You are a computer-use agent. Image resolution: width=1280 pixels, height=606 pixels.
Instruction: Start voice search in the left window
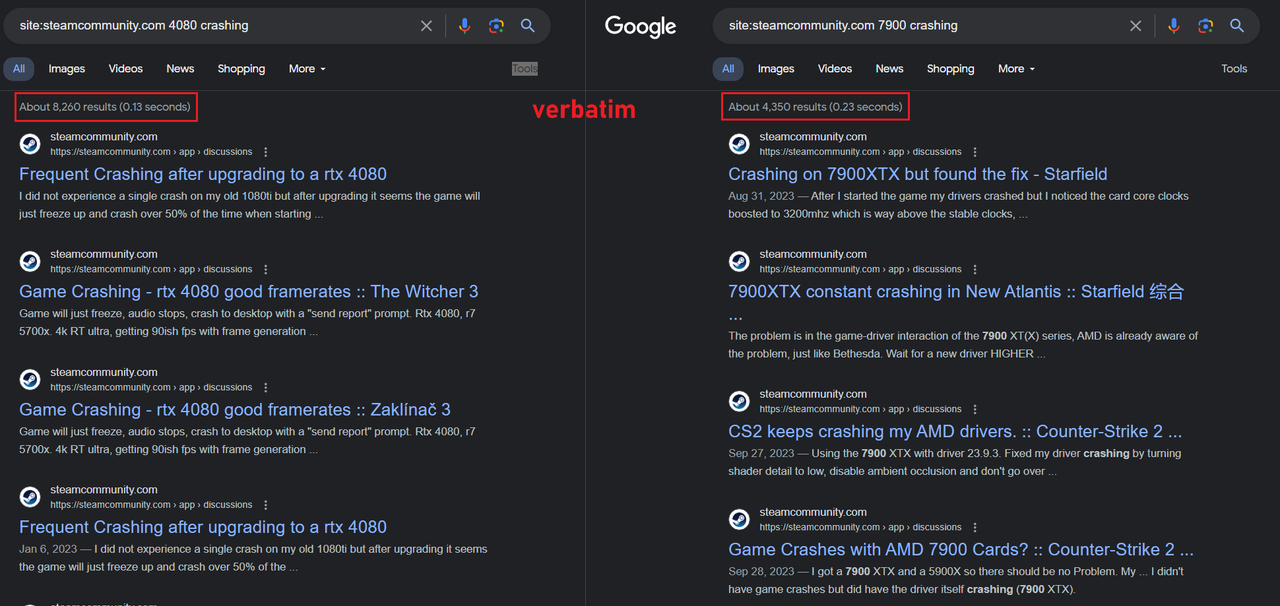coord(464,26)
